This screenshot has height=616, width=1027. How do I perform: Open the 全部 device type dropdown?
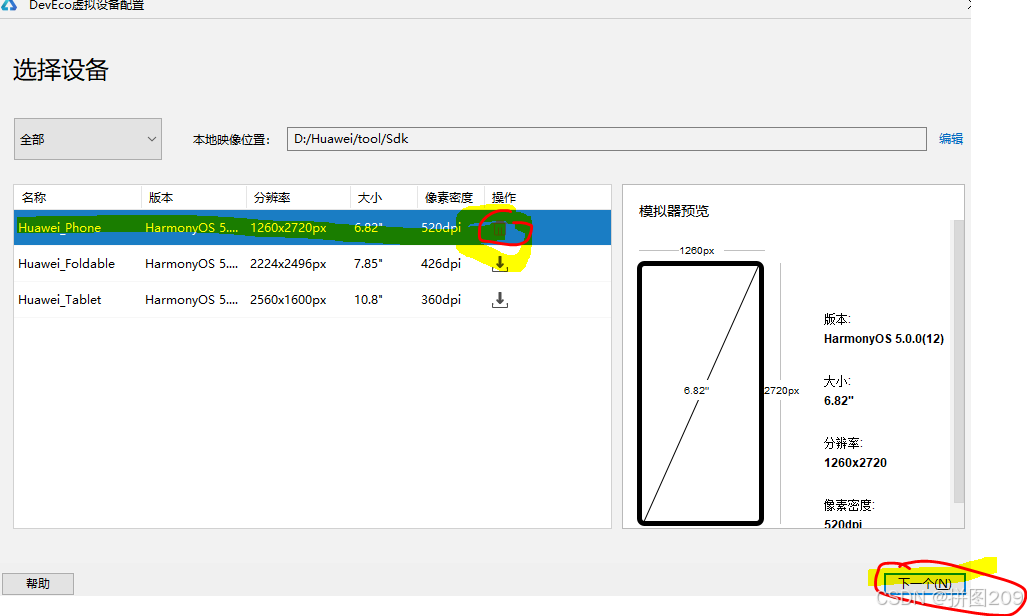pyautogui.click(x=88, y=139)
